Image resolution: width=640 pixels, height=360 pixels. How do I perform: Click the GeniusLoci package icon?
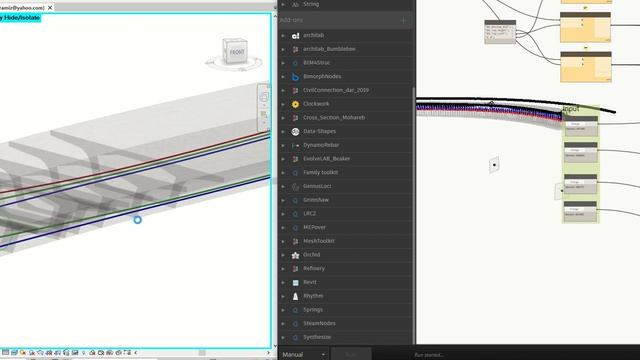click(296, 187)
